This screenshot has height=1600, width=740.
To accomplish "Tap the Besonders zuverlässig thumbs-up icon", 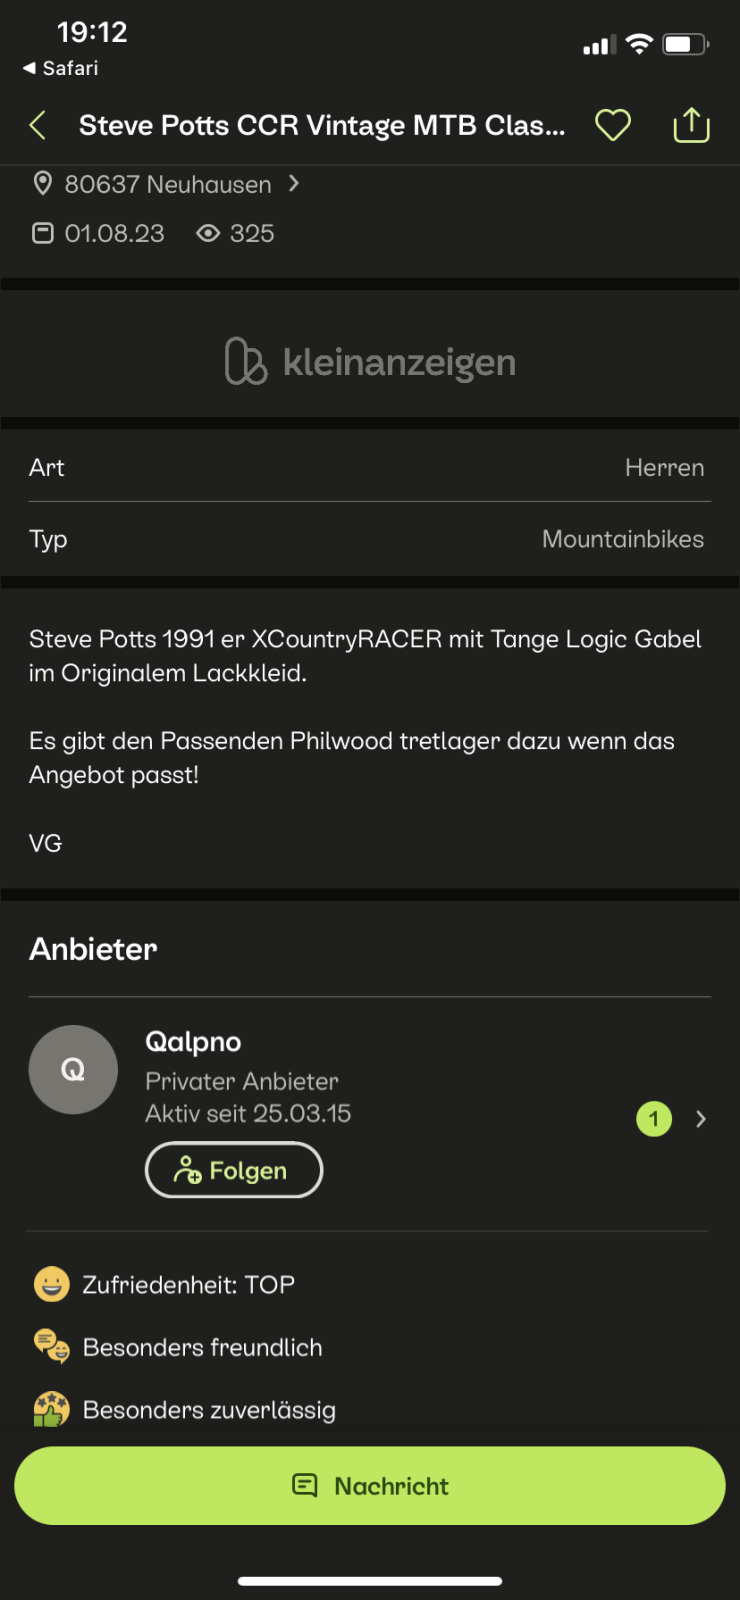I will (51, 1409).
